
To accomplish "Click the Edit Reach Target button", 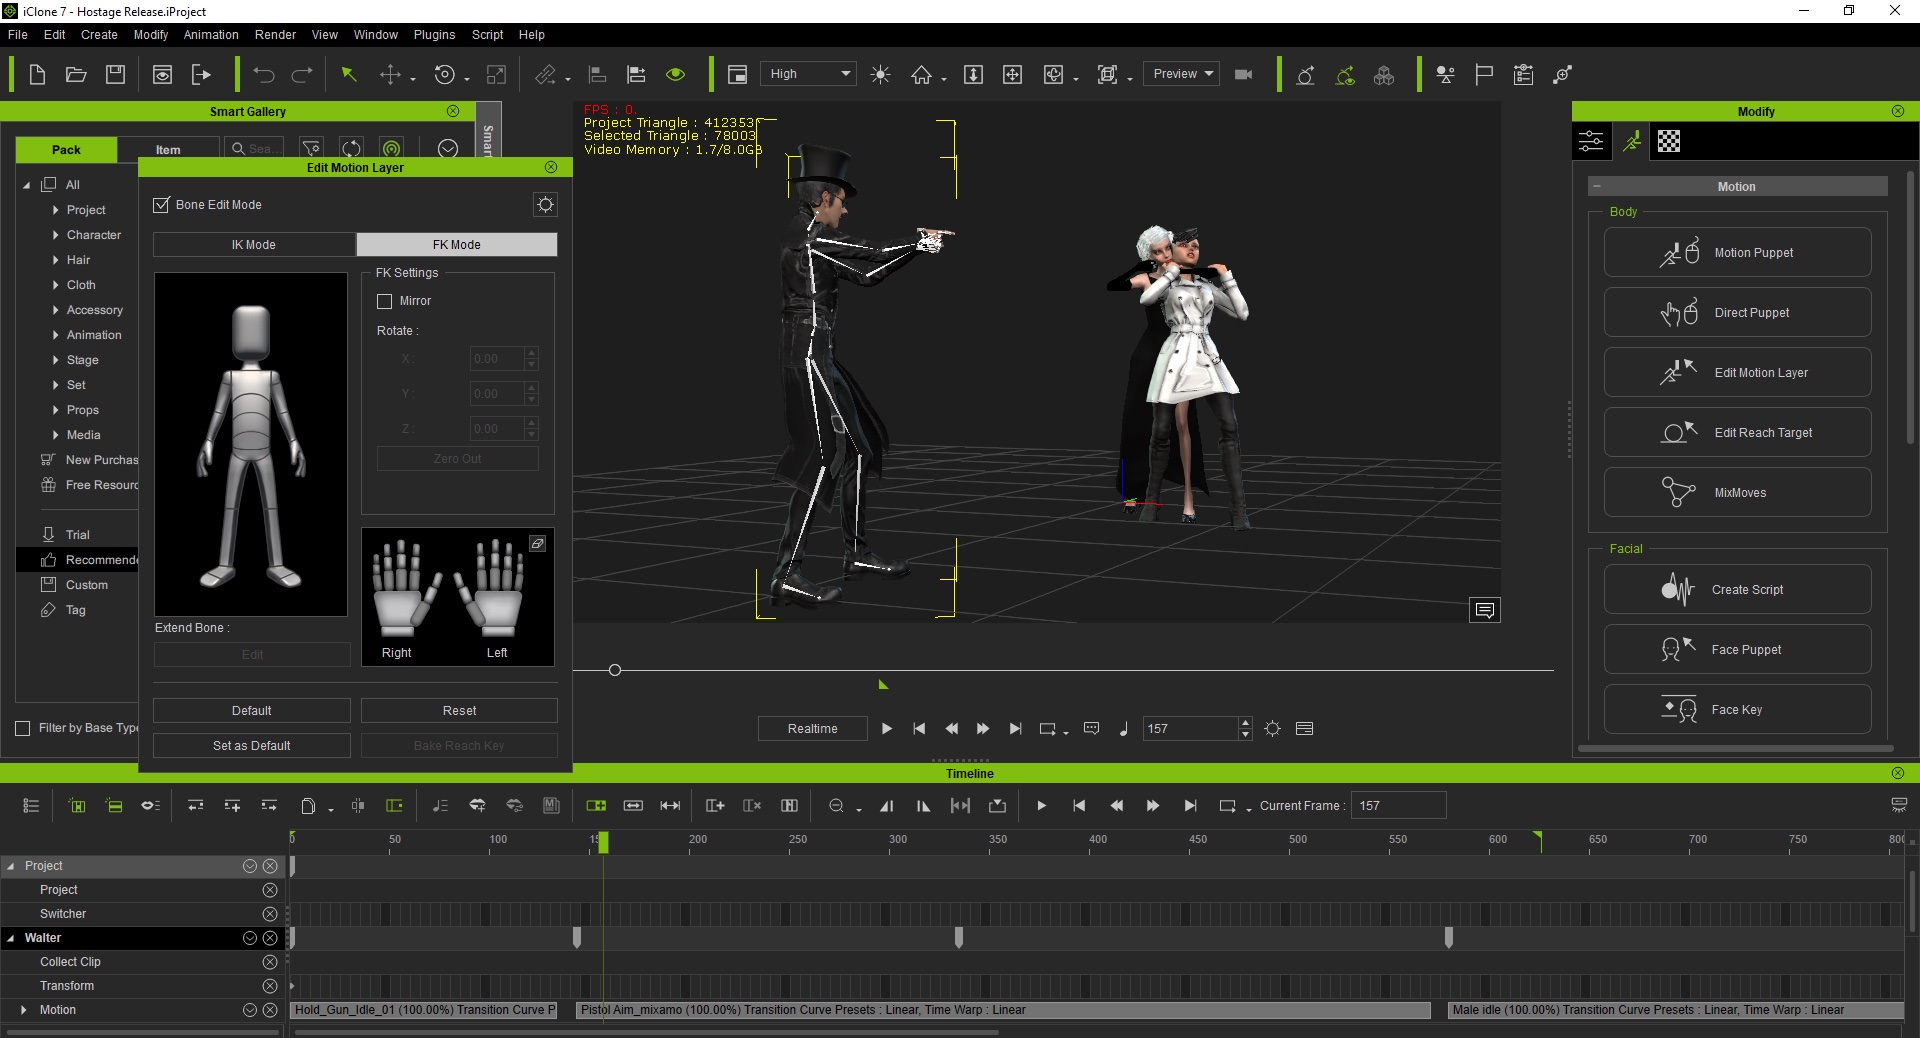I will coord(1737,433).
